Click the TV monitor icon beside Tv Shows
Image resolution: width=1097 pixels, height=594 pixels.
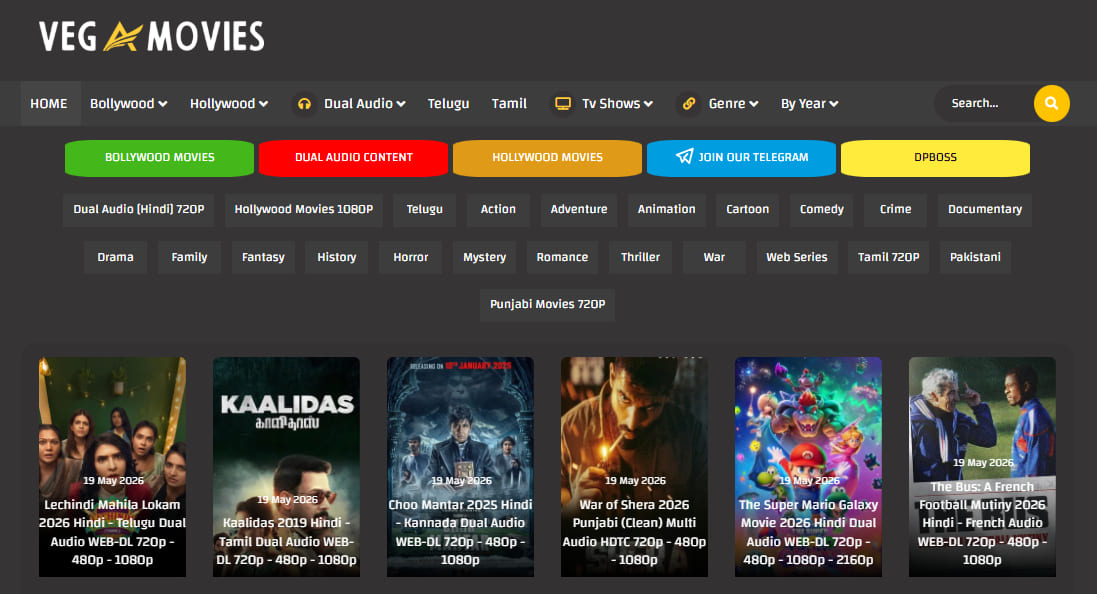(x=563, y=104)
